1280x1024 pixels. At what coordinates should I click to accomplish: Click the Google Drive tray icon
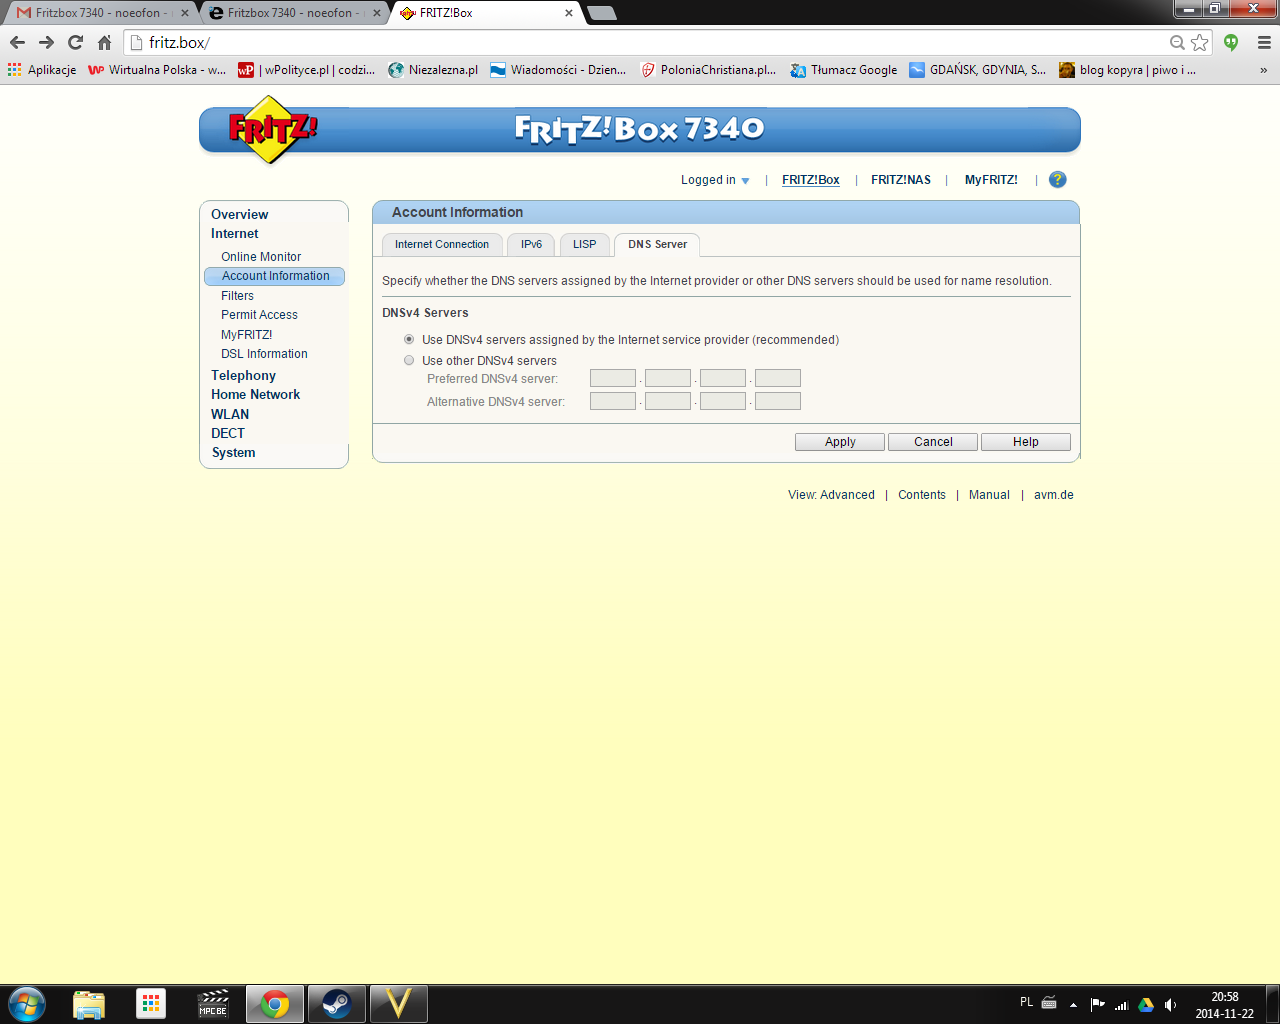tap(1146, 1004)
